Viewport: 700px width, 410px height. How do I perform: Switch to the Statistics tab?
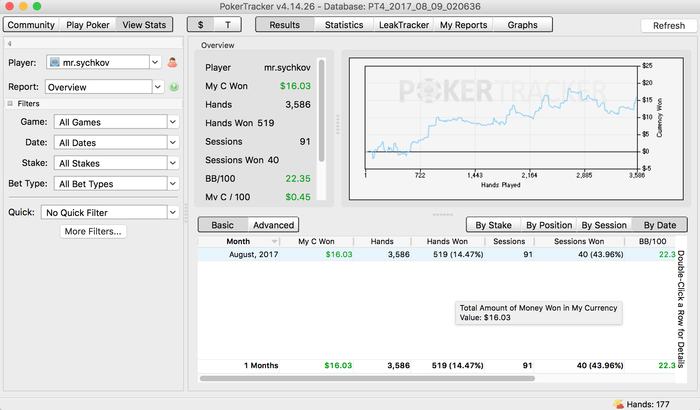[344, 25]
